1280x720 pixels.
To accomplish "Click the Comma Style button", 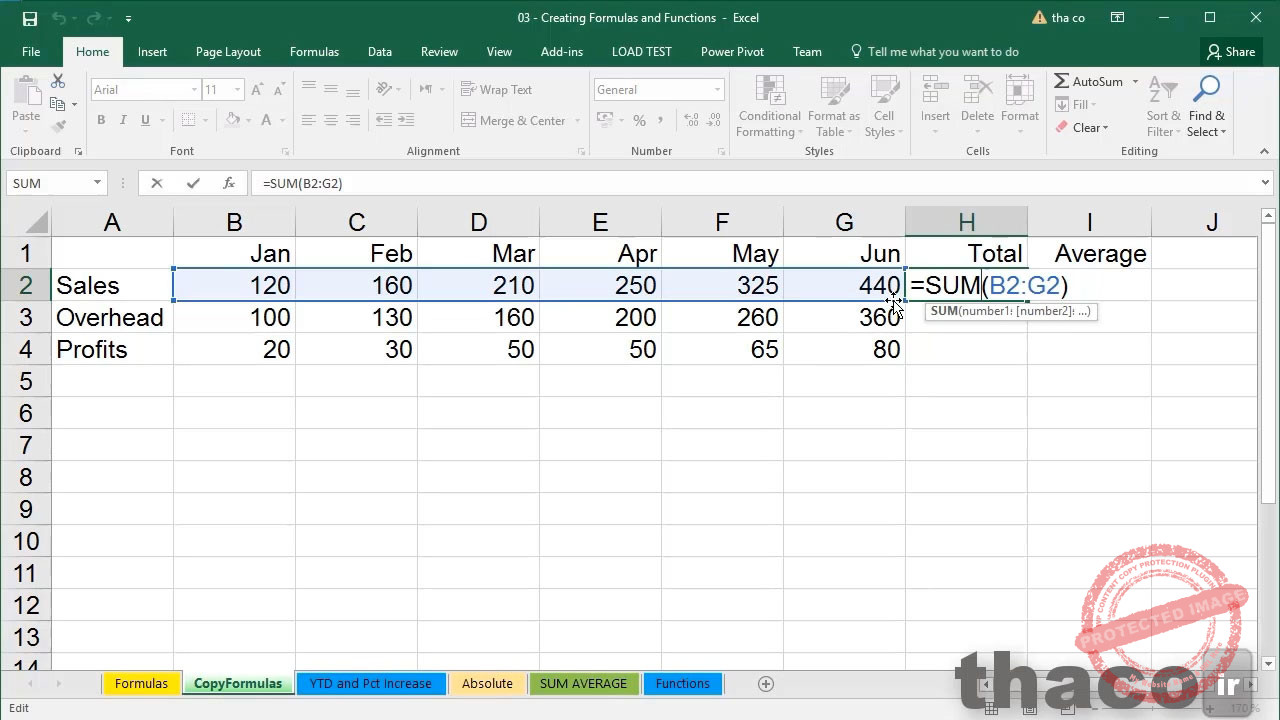I will coord(661,121).
